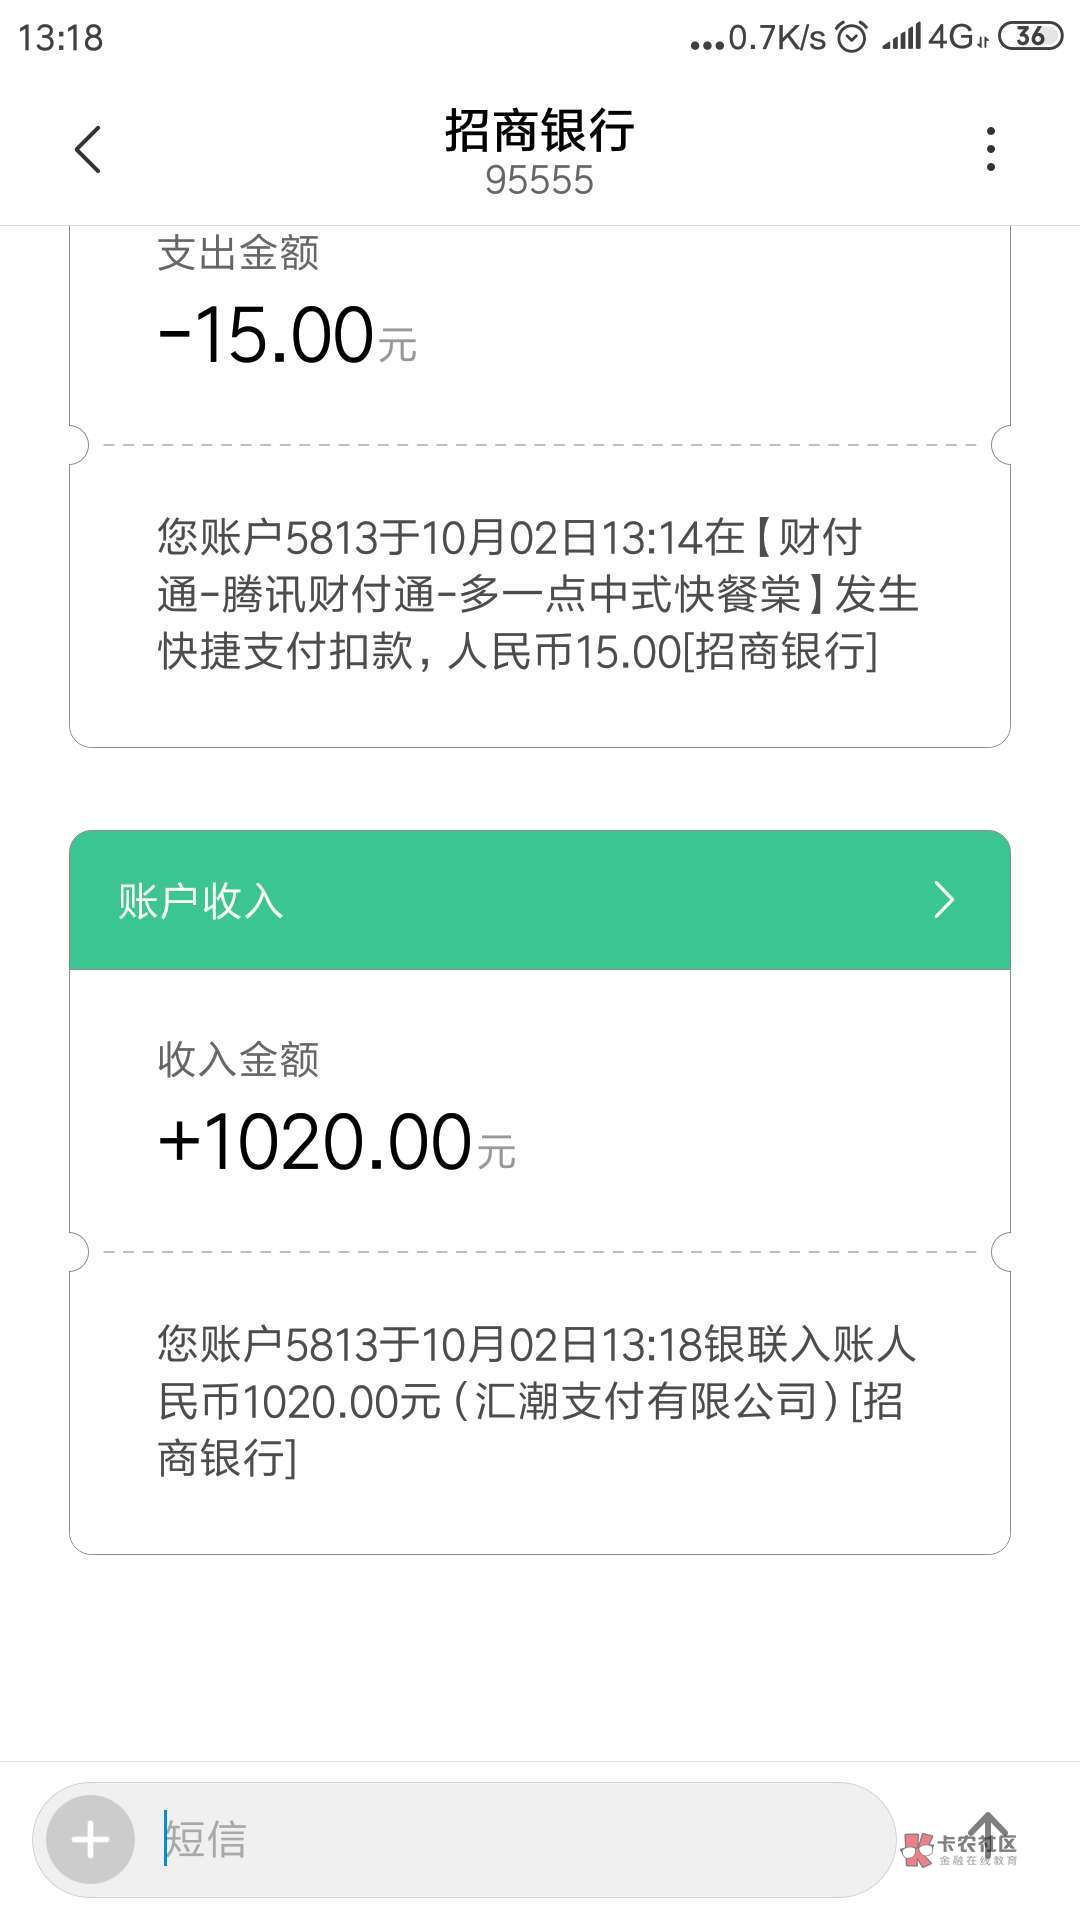Tap the back arrow in header

[x=88, y=150]
